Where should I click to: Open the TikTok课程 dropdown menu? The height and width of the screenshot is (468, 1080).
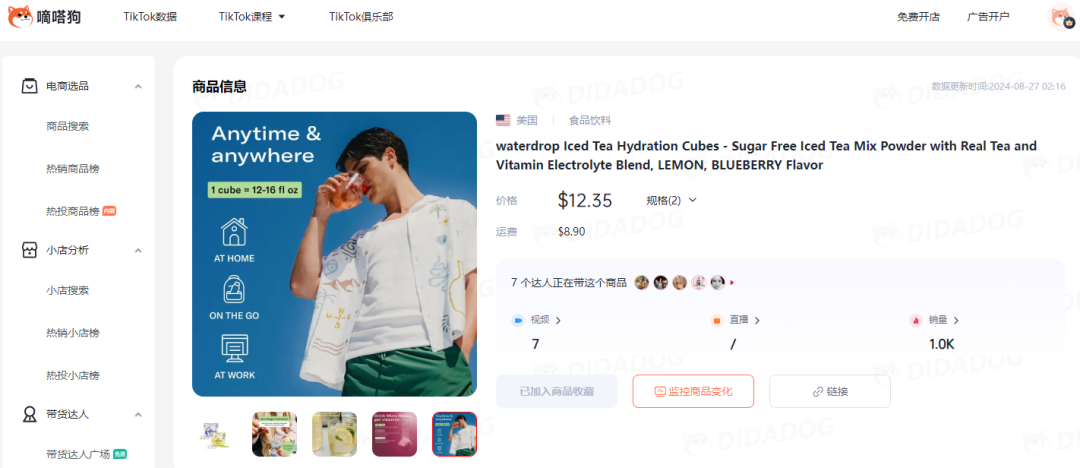(x=252, y=17)
